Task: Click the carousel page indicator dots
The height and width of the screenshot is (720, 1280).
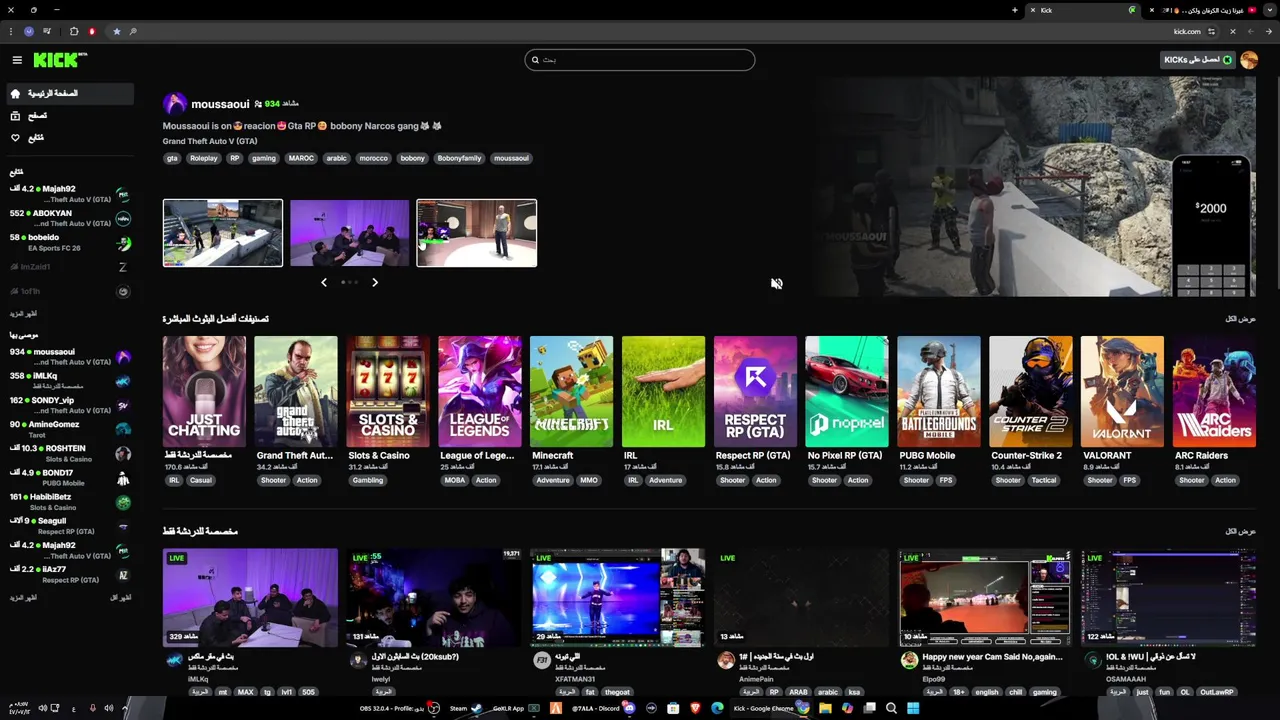Action: [x=349, y=283]
